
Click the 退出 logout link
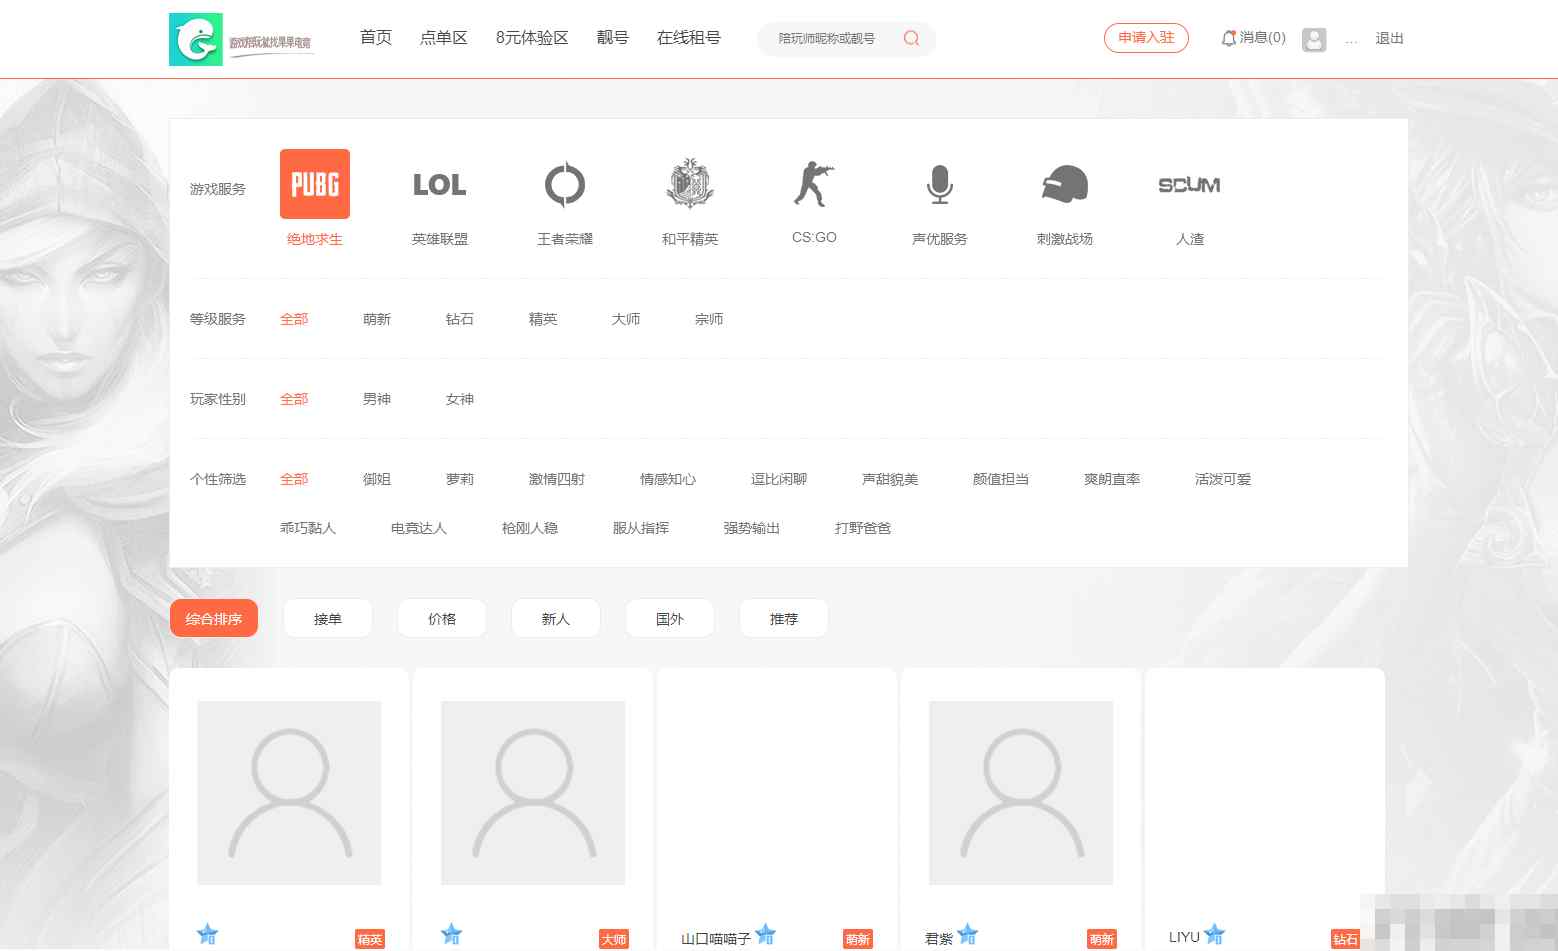coord(1389,38)
